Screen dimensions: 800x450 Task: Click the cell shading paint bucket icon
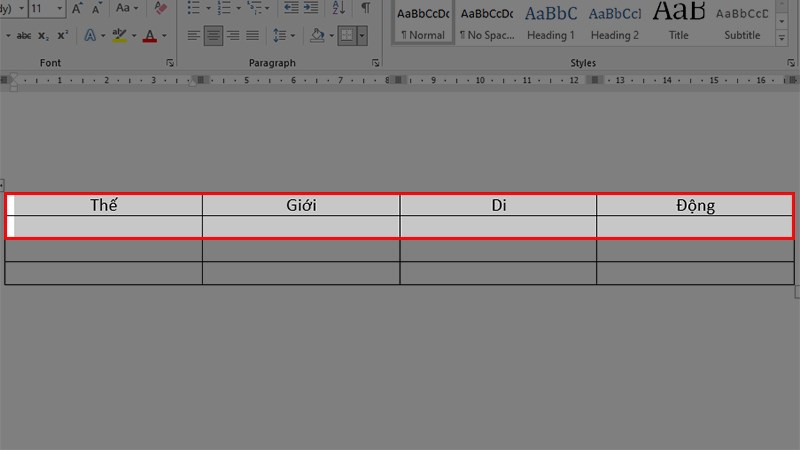[317, 36]
